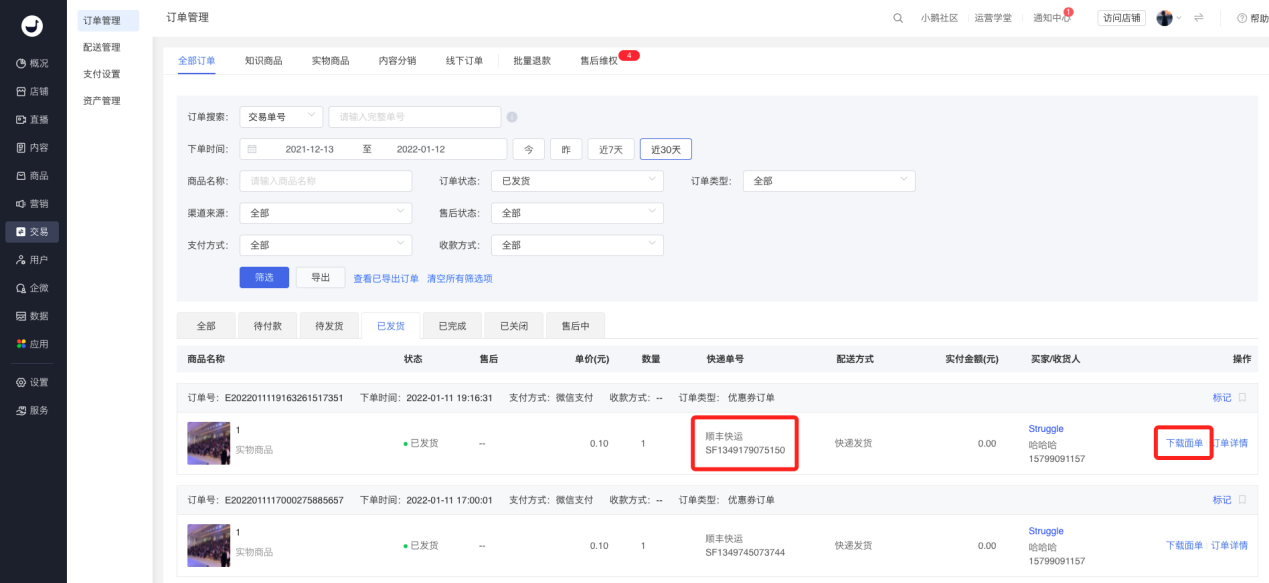Open 店铺 shop section in sidebar

[32, 91]
